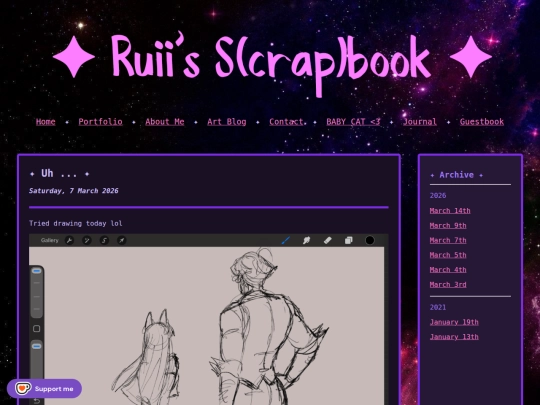Open the March 14th archive entry
This screenshot has width=540, height=405.
[450, 210]
